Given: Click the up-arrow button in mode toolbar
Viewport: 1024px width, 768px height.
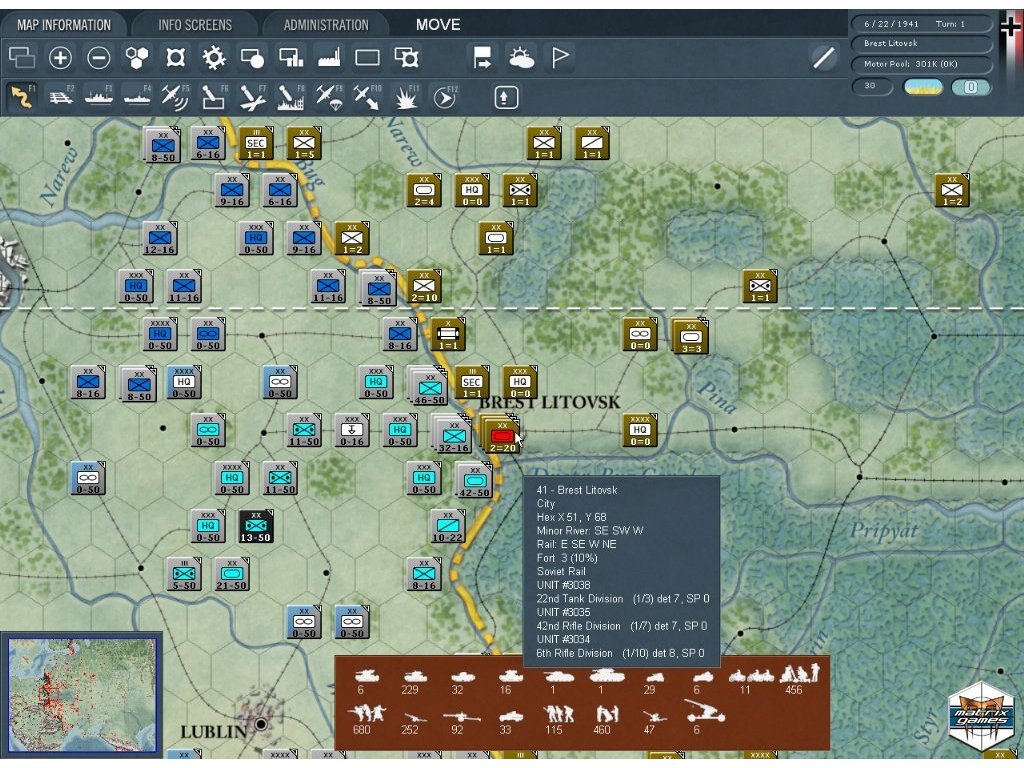Looking at the screenshot, I should 507,97.
